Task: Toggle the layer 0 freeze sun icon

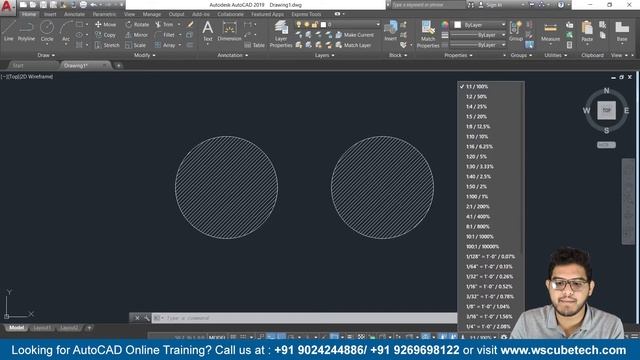Action: point(307,24)
